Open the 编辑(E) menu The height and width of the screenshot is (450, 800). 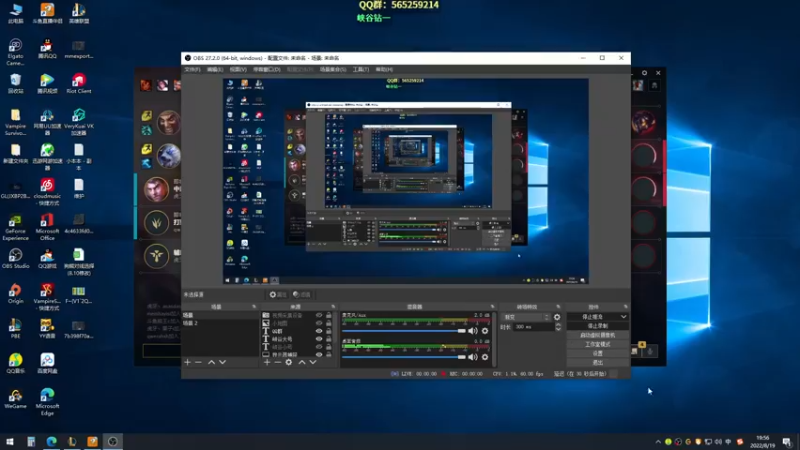(x=215, y=69)
